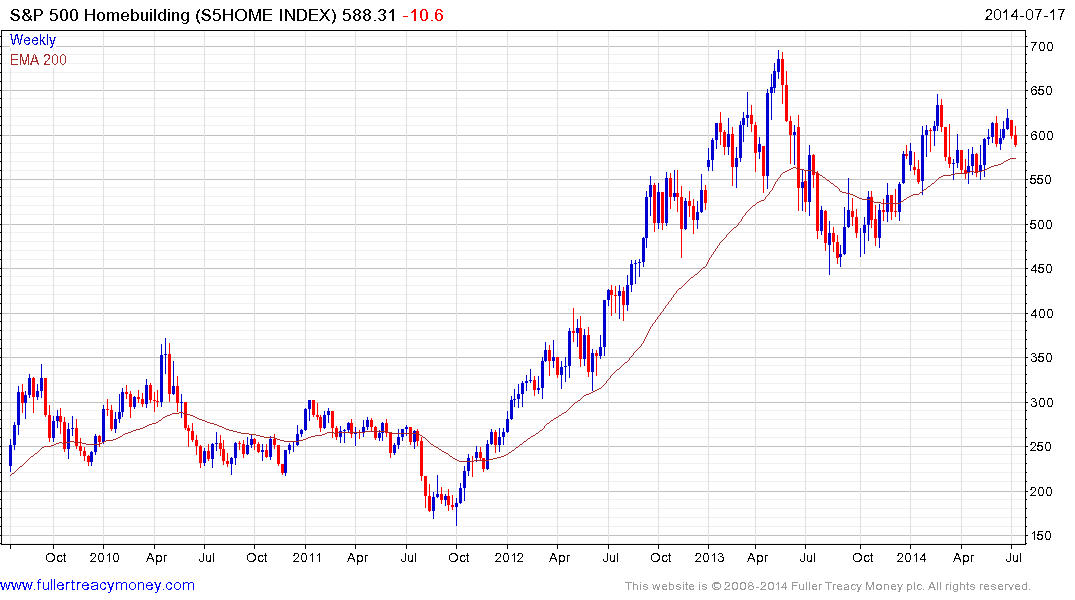Screen dimensions: 1075x600
Task: Click the 200 price level label
Action: (x=1044, y=492)
